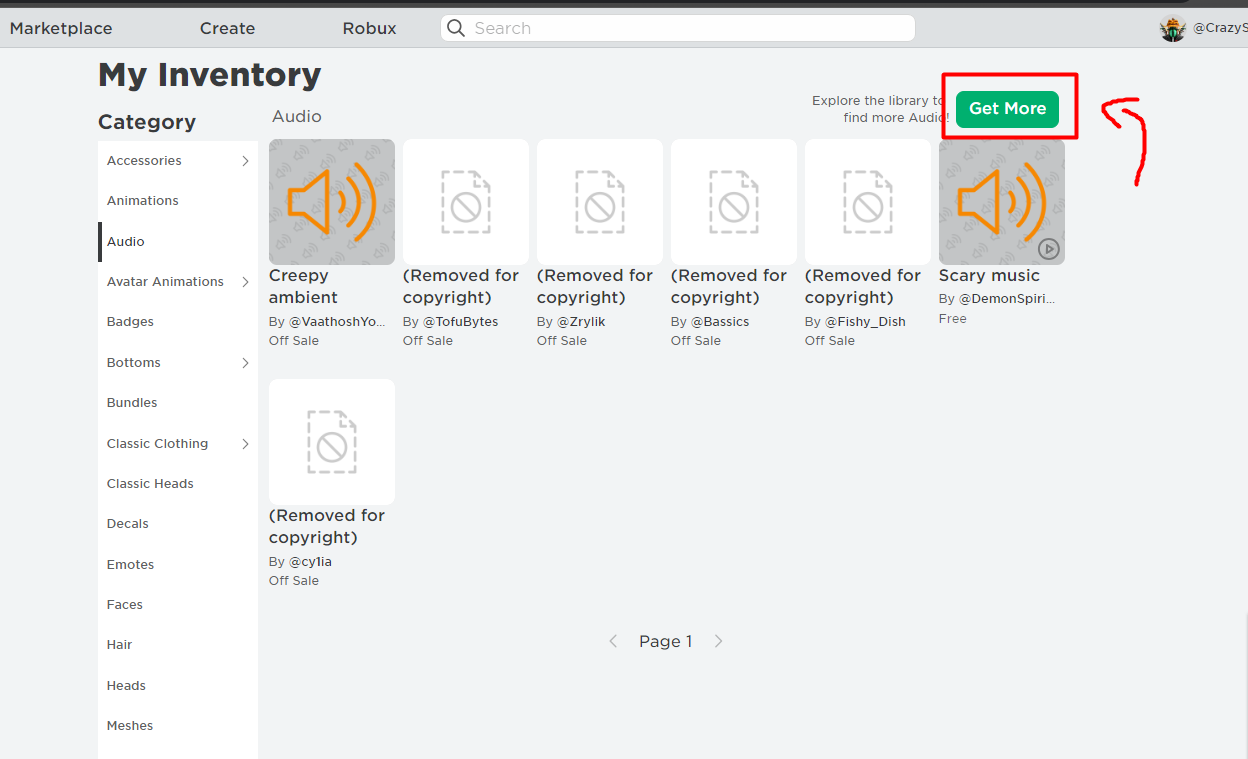
Task: Expand the Avatar Animations category arrow
Action: [245, 282]
